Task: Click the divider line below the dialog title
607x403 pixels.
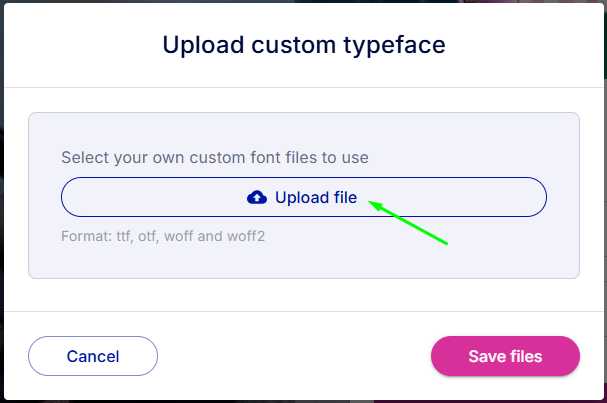Action: (304, 87)
